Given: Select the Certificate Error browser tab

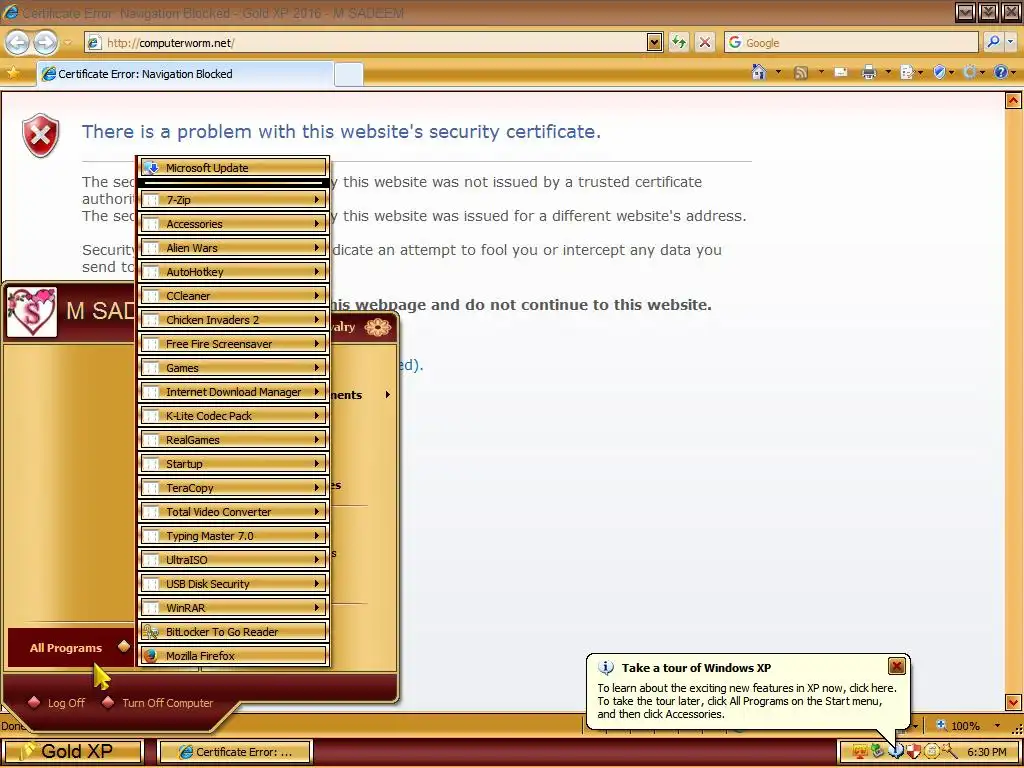Looking at the screenshot, I should click(185, 74).
